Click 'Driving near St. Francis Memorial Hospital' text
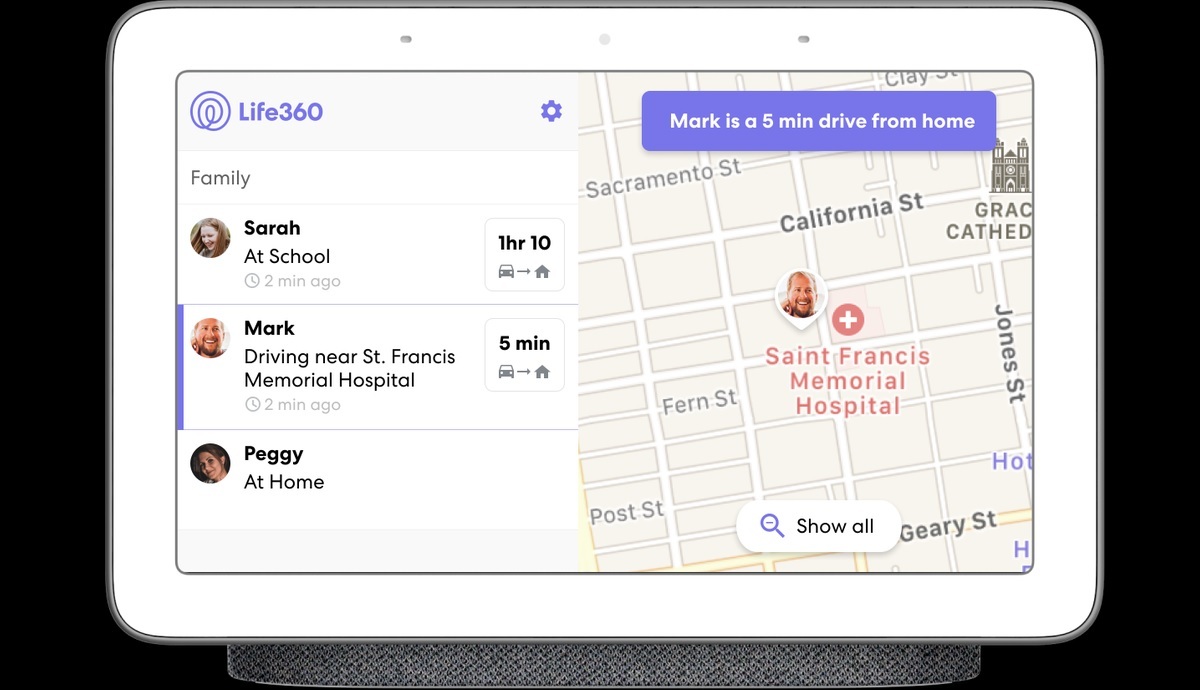1200x690 pixels. point(350,368)
